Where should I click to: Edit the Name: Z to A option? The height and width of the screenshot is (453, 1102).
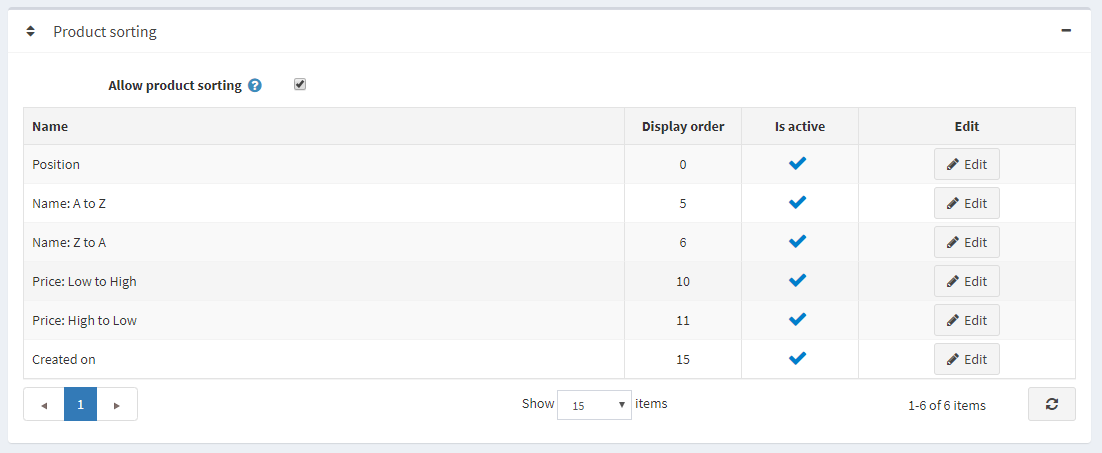coord(966,242)
